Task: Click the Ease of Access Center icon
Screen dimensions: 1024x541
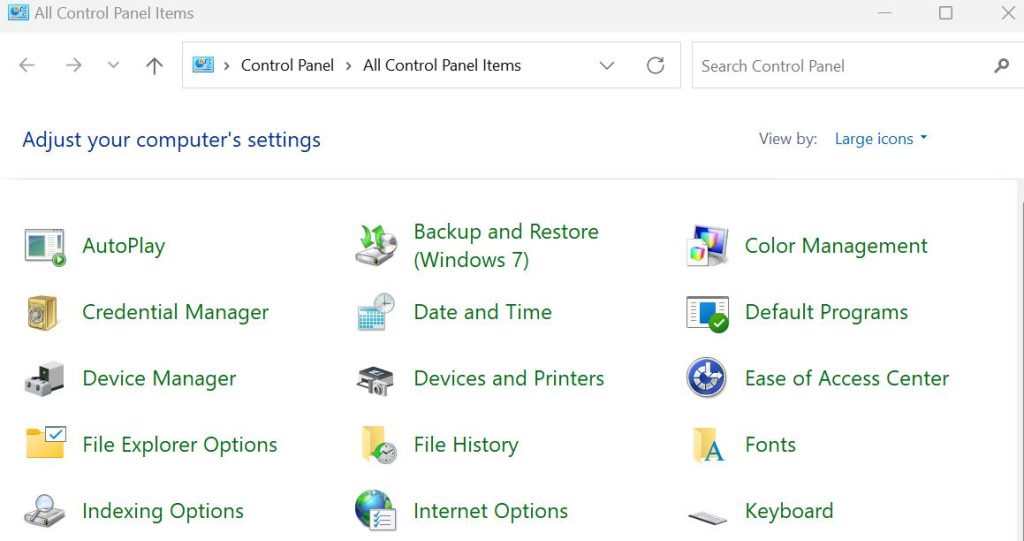Action: coord(707,379)
